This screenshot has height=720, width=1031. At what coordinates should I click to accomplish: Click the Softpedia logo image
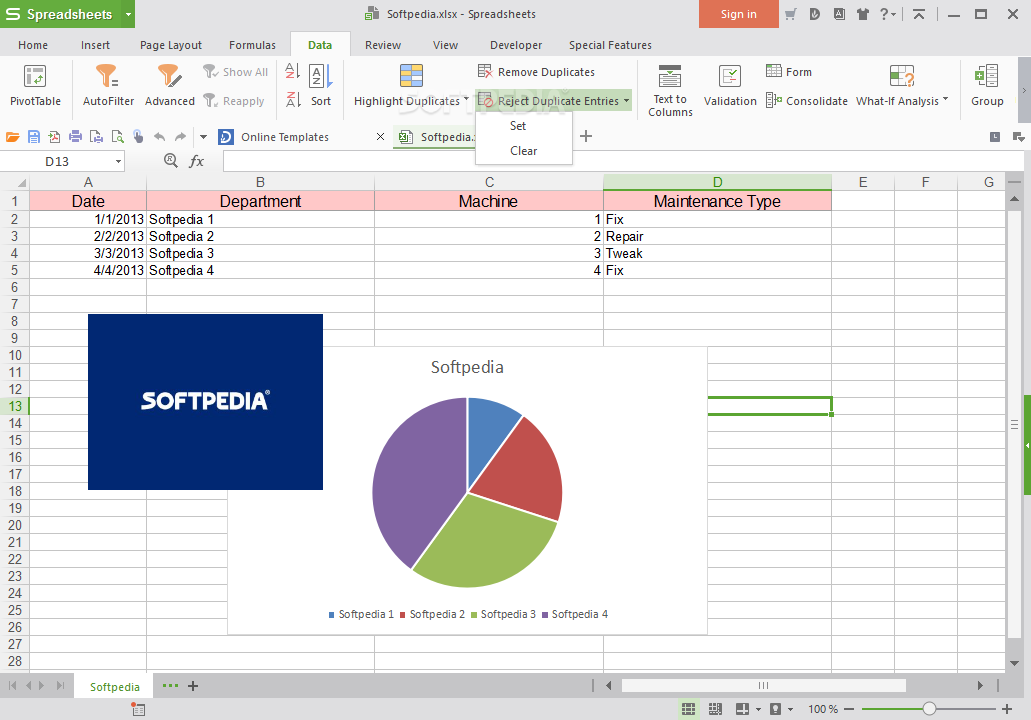[x=205, y=402]
